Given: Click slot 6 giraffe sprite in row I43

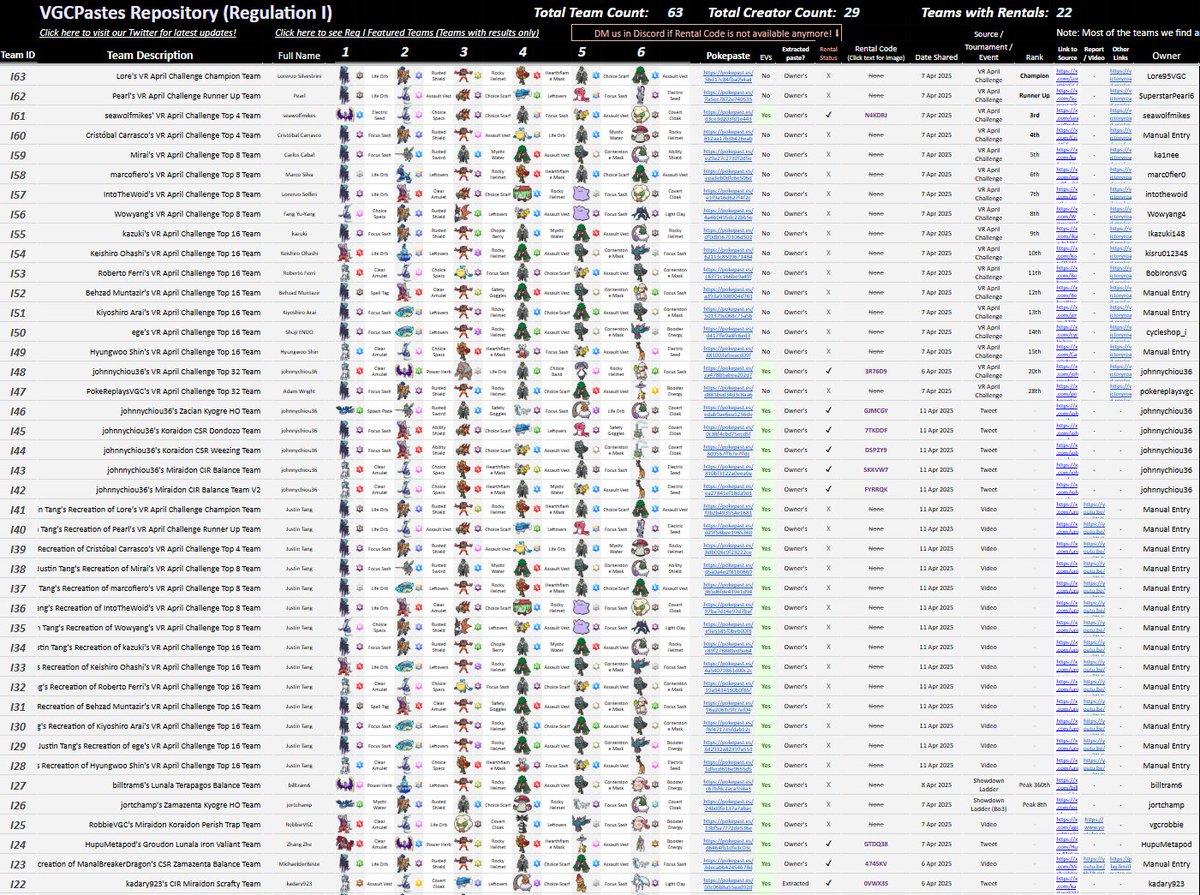Looking at the screenshot, I should point(641,470).
